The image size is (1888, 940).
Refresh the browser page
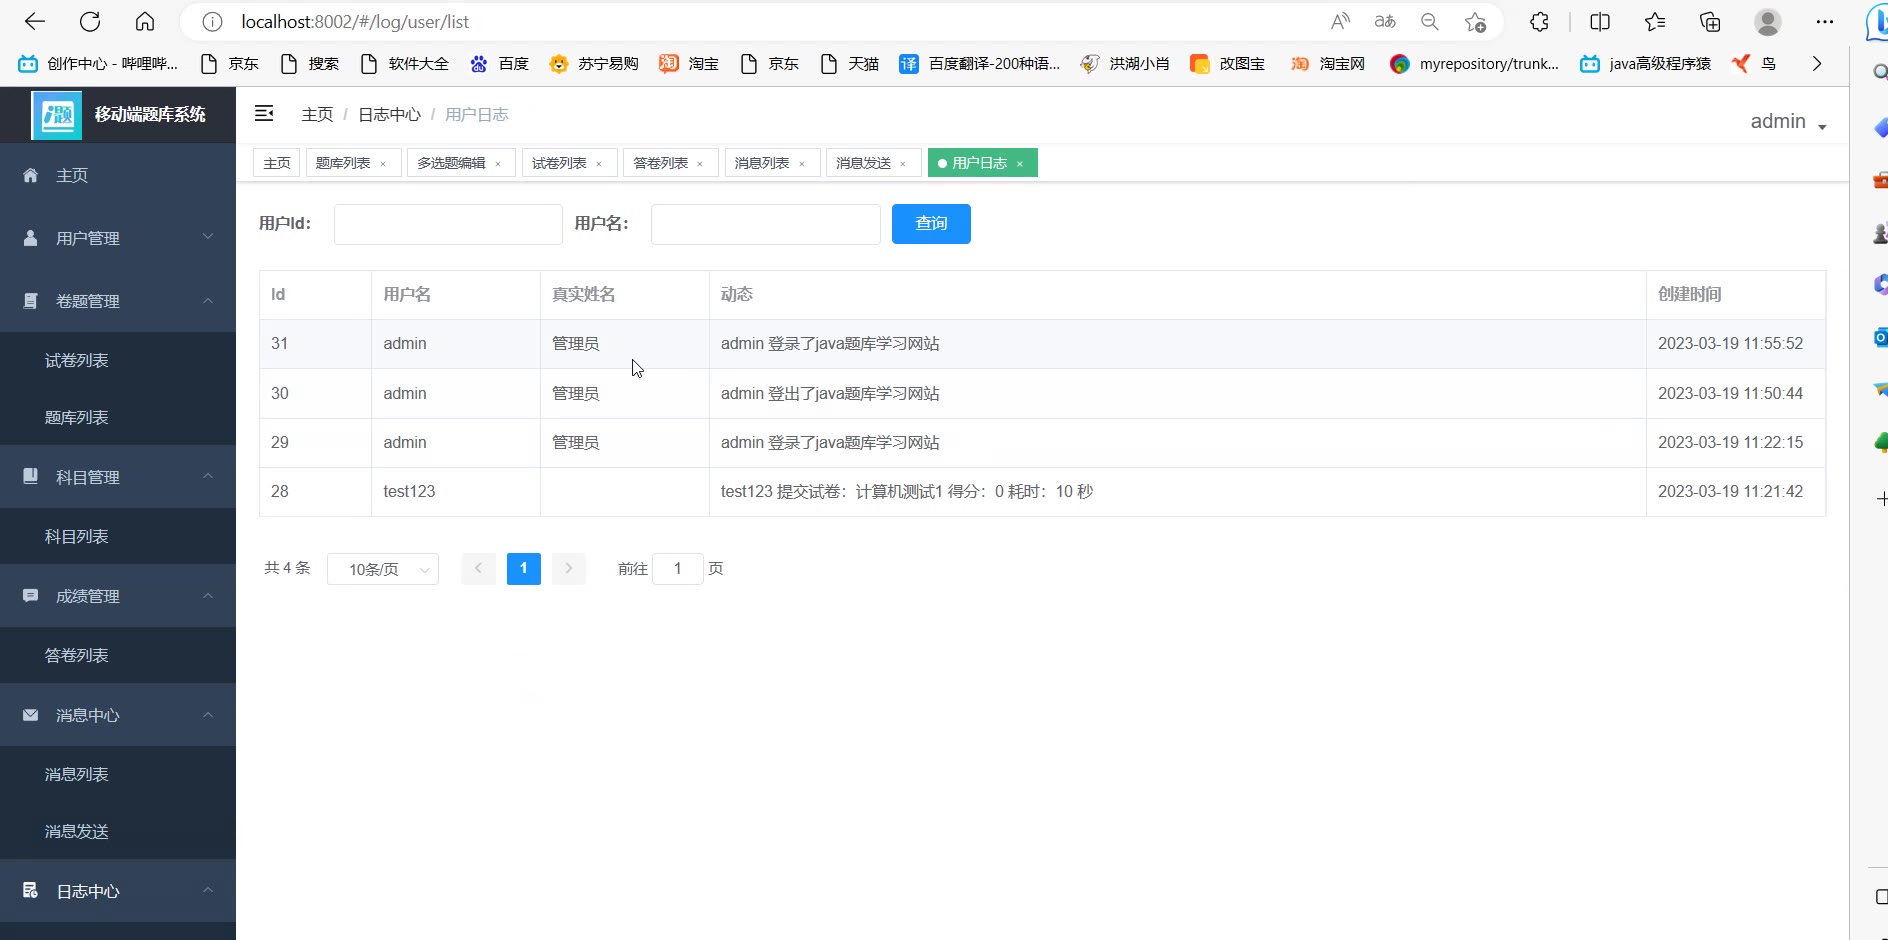[90, 21]
